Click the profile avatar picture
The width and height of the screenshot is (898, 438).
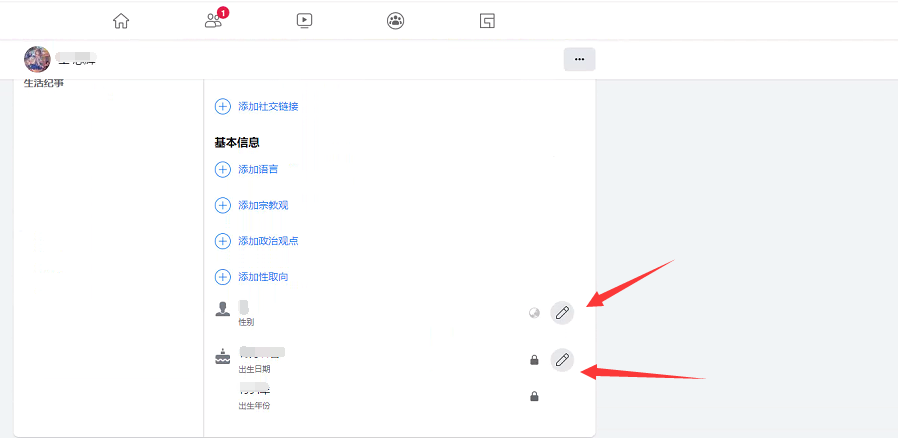(37, 59)
